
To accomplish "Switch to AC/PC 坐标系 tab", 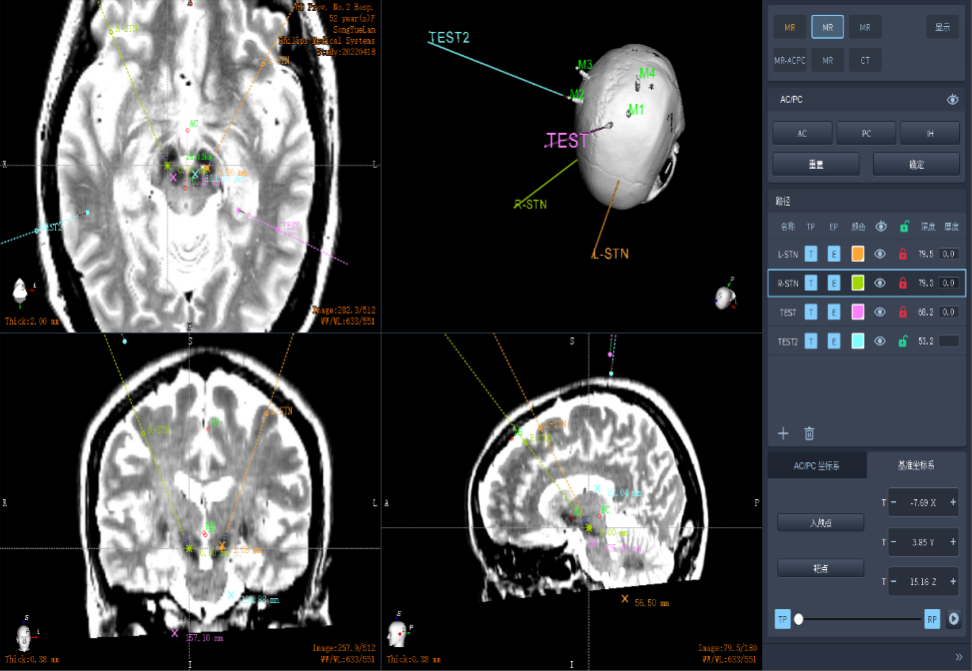I will [817, 465].
